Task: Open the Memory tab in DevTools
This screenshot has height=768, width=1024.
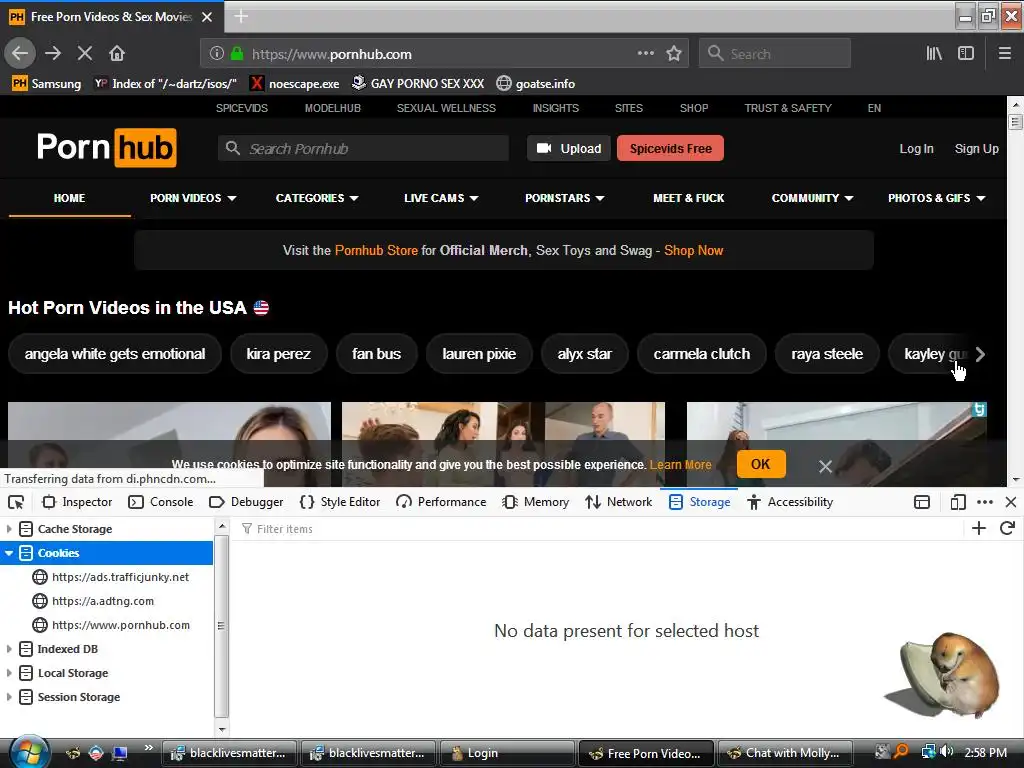Action: point(536,502)
